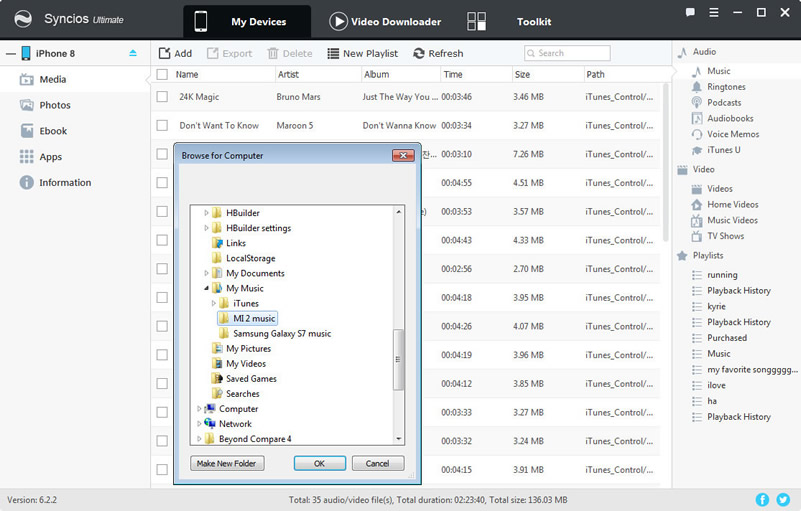
Task: Refresh the media list
Action: 438,53
